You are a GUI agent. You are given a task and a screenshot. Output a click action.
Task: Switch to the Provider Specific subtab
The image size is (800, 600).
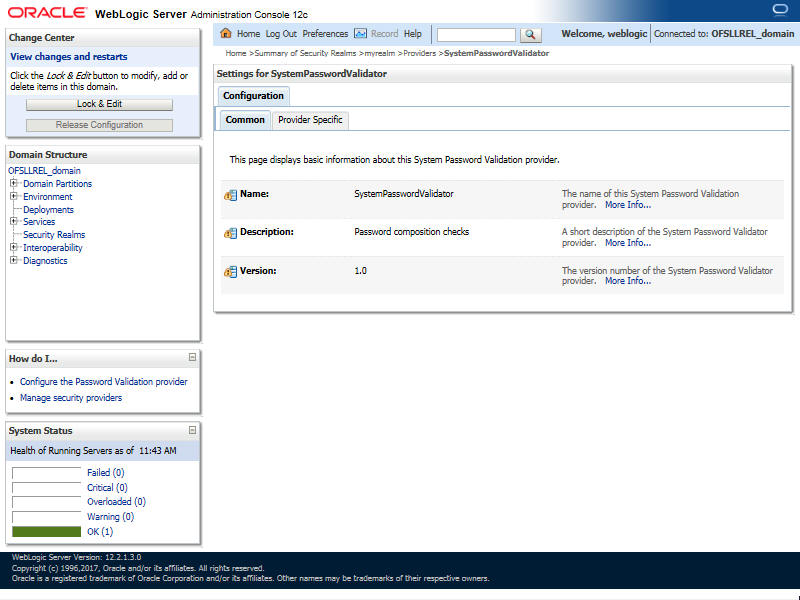click(310, 120)
